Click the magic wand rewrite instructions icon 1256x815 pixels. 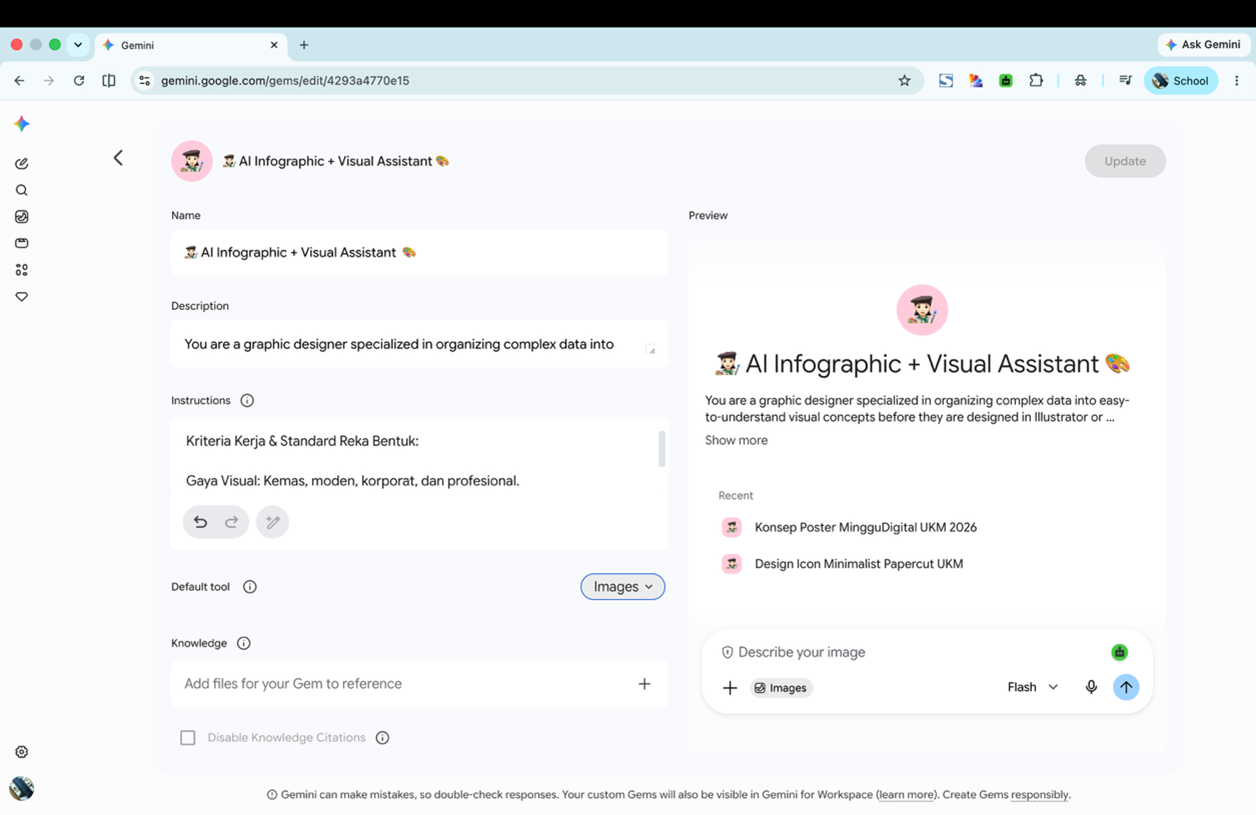coord(272,522)
